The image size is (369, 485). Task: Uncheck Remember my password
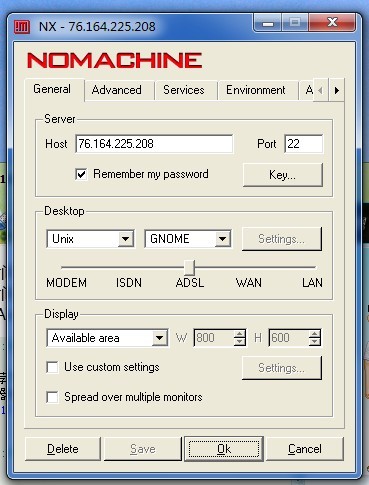81,174
